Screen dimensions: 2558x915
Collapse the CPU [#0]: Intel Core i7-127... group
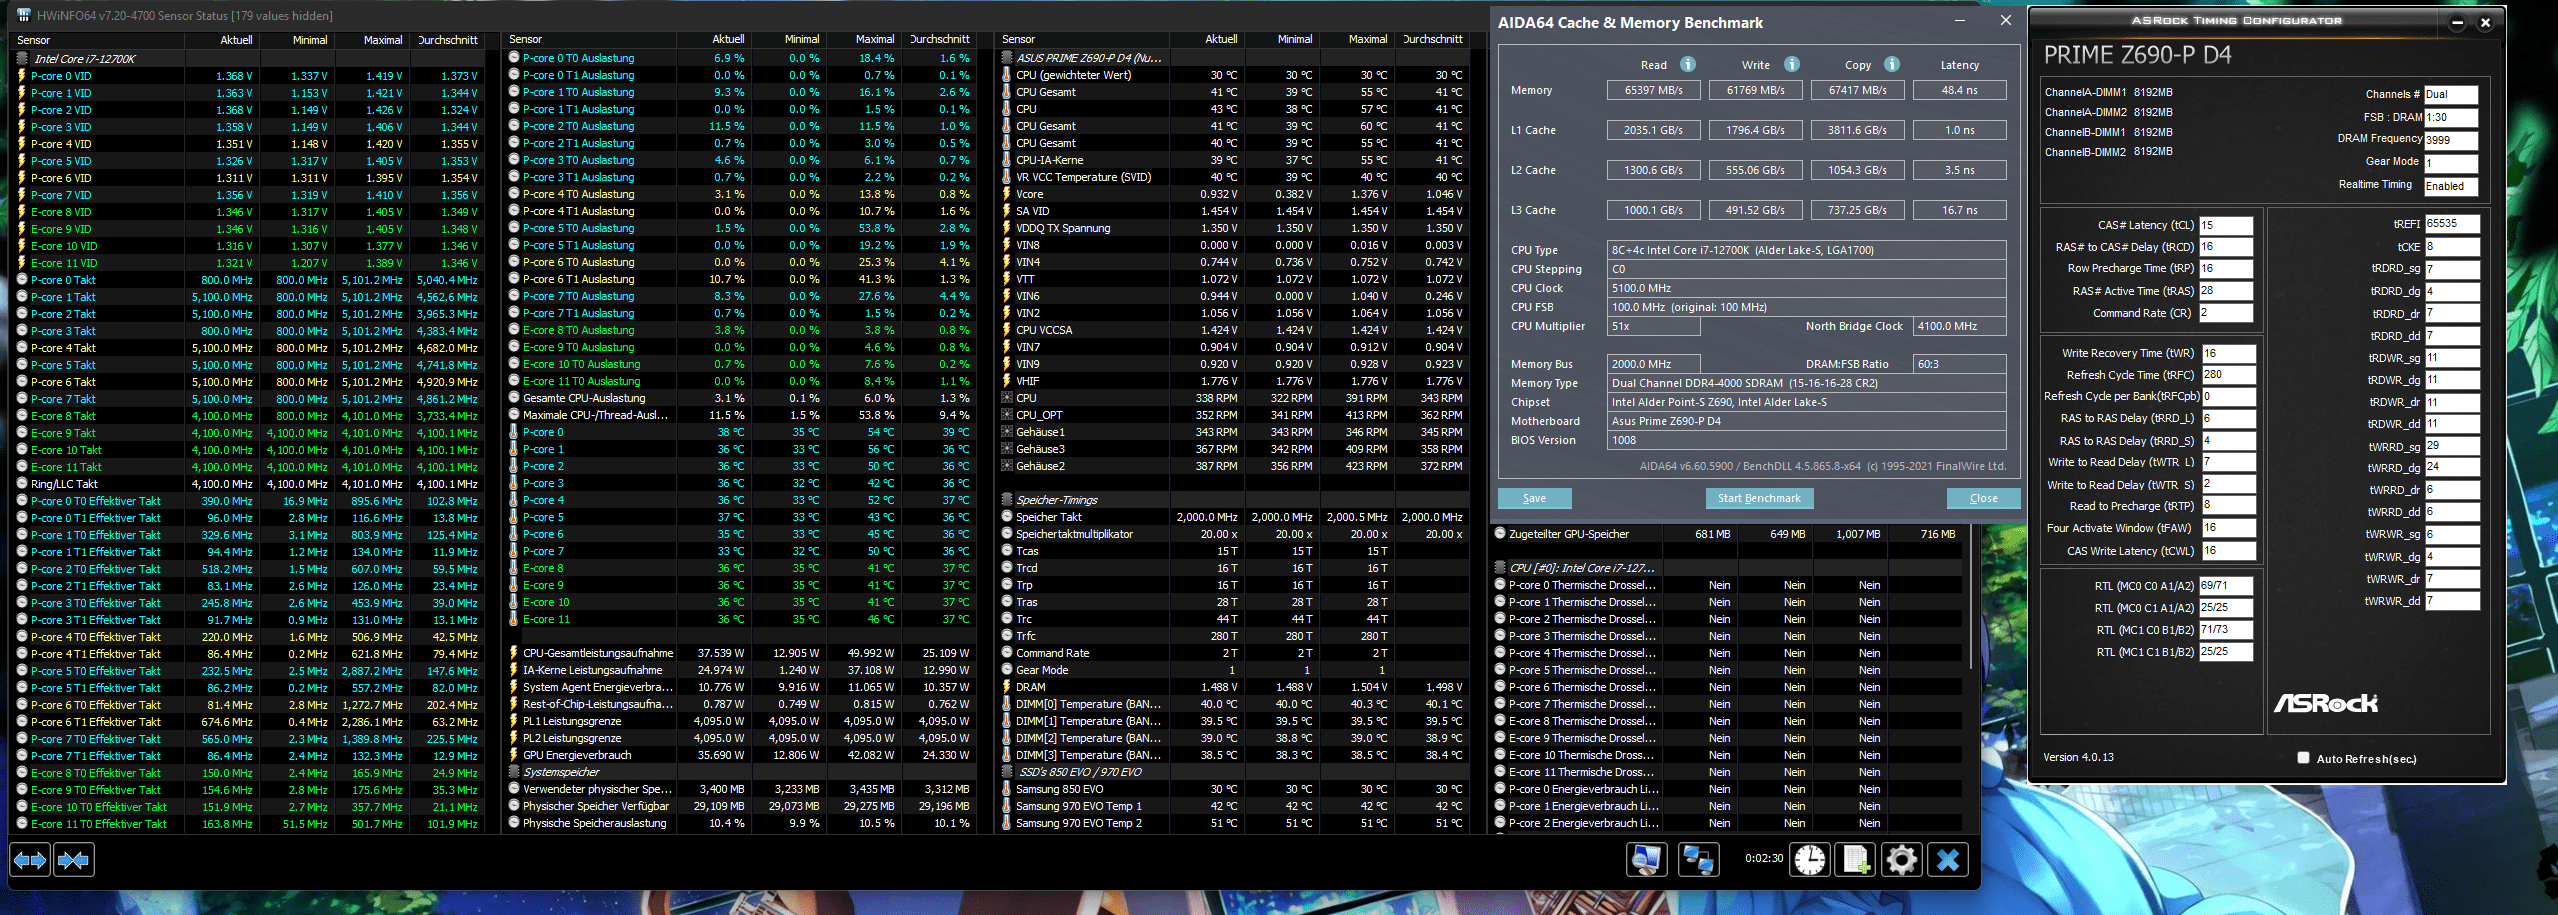[1500, 568]
